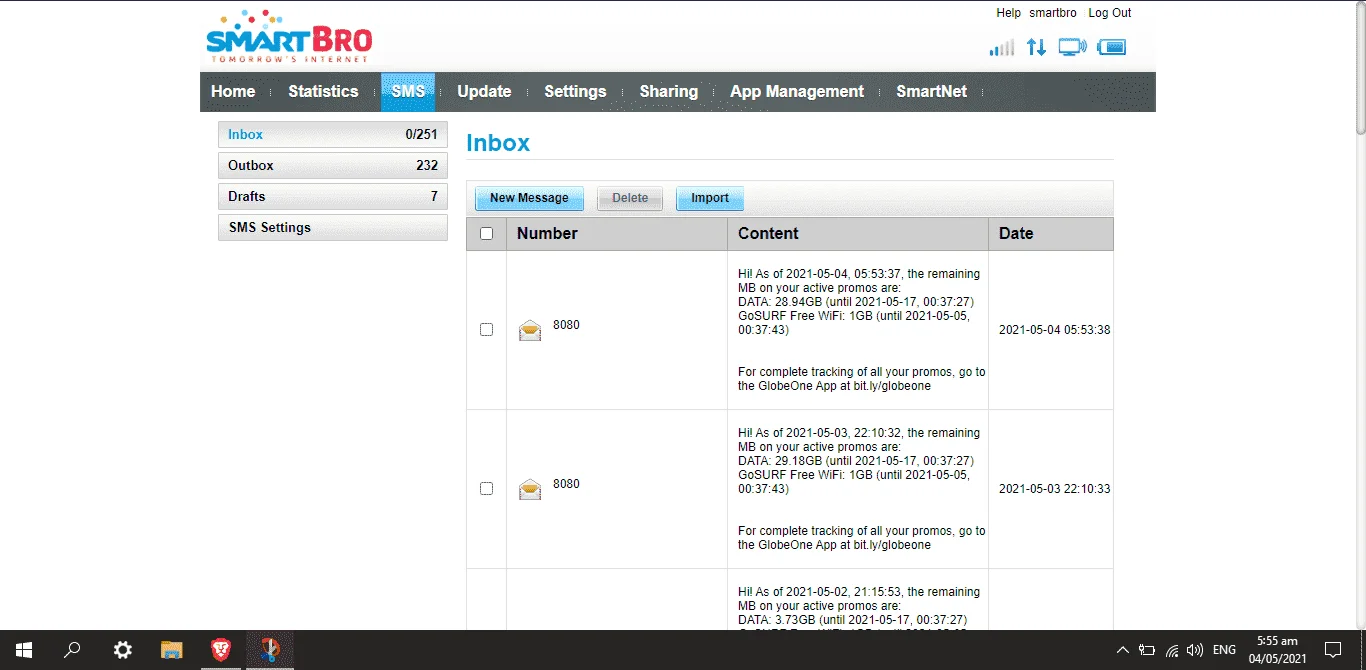Open message with DATA: 28.94GB
1366x670 pixels.
pyautogui.click(x=861, y=329)
